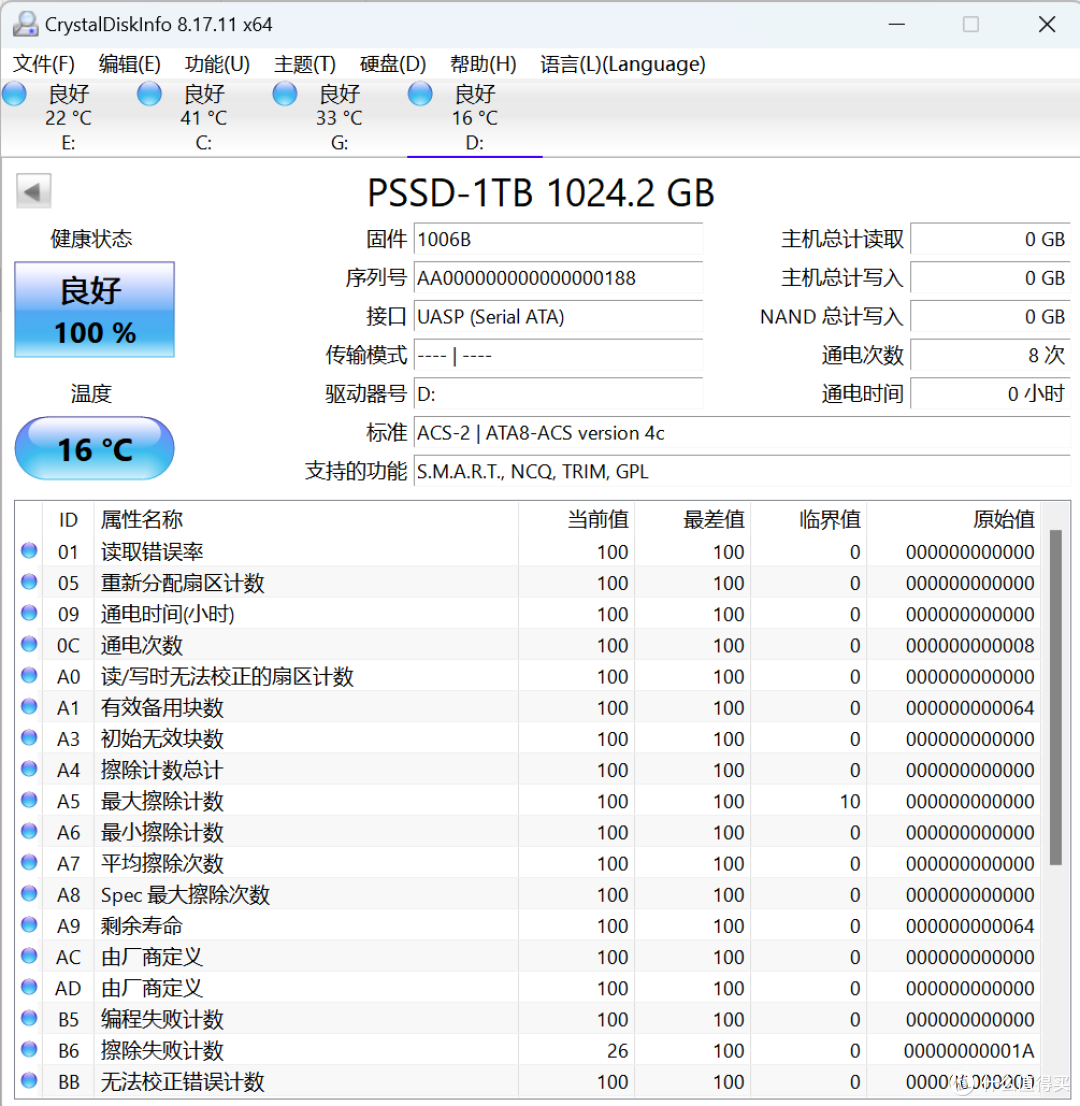1080x1106 pixels.
Task: Click the 最差值 column header
Action: 692,520
